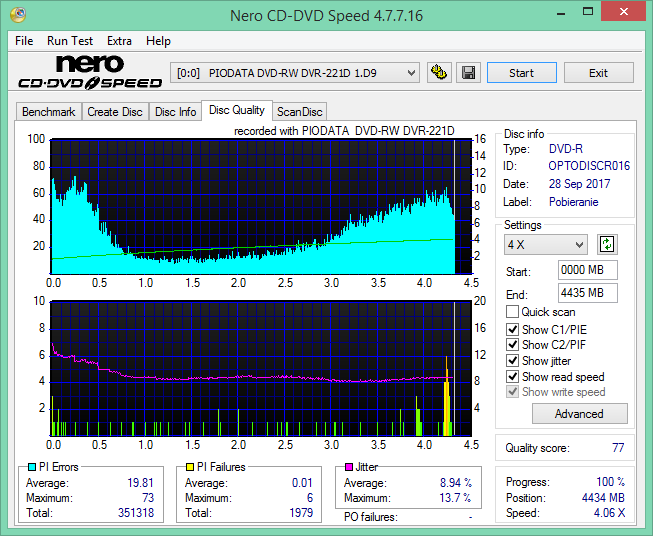
Task: Click the magenta Jitter color swatch
Action: (349, 467)
